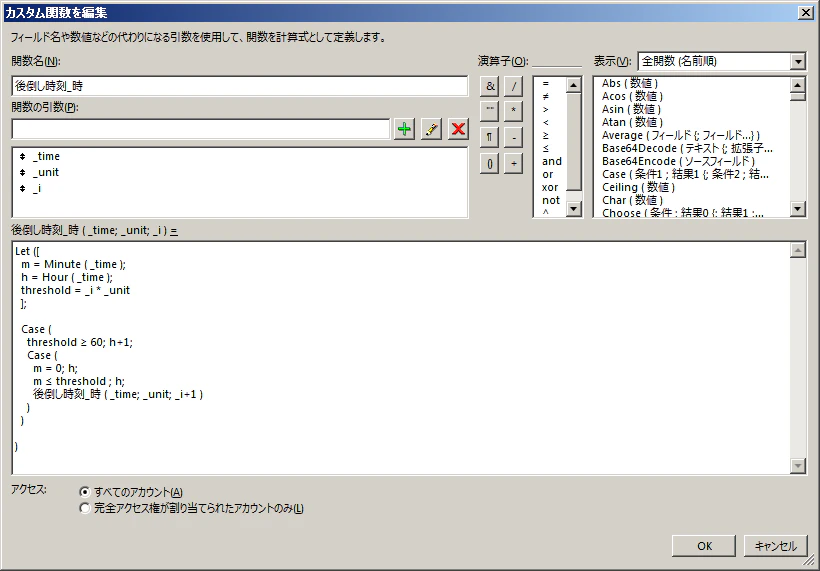Select the = comparison operator in list
The height and width of the screenshot is (571, 820).
545,84
